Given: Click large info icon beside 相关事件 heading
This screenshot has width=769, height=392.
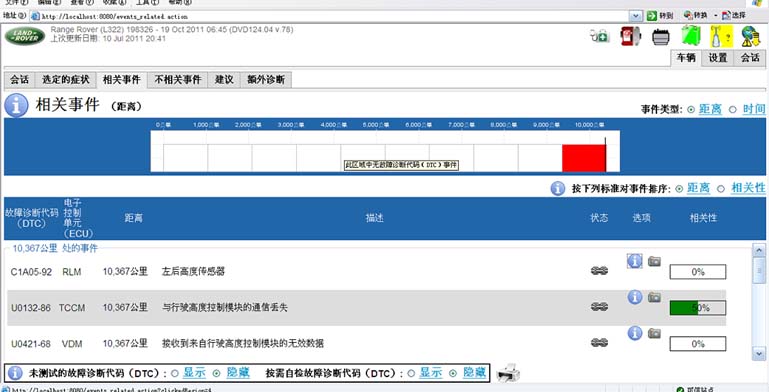Looking at the screenshot, I should [x=16, y=105].
